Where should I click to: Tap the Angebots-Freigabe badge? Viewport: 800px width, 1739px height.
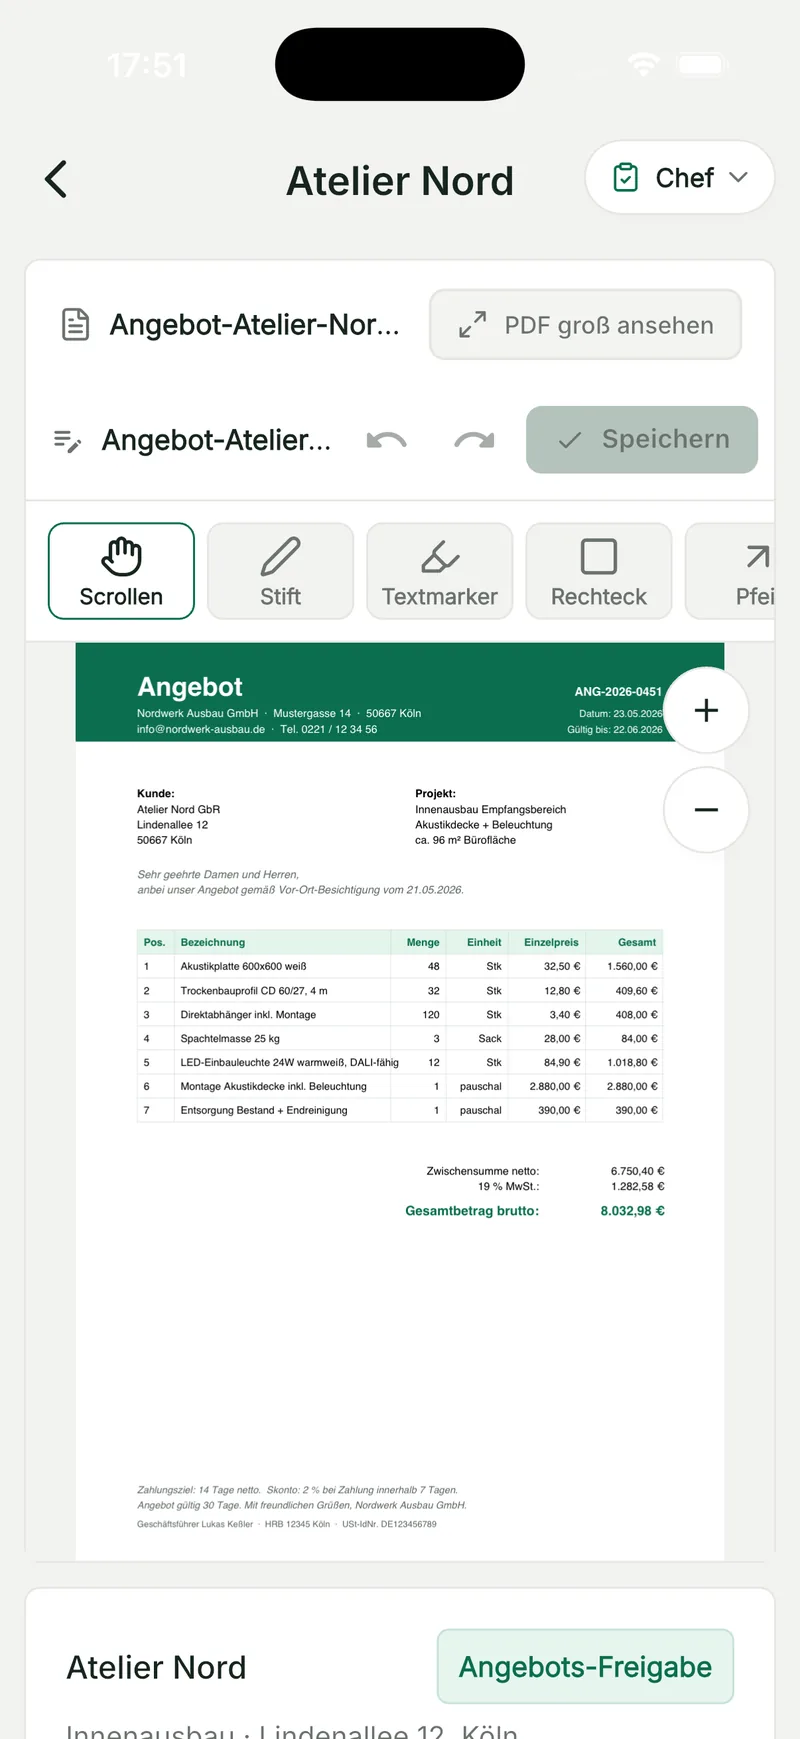point(585,1667)
